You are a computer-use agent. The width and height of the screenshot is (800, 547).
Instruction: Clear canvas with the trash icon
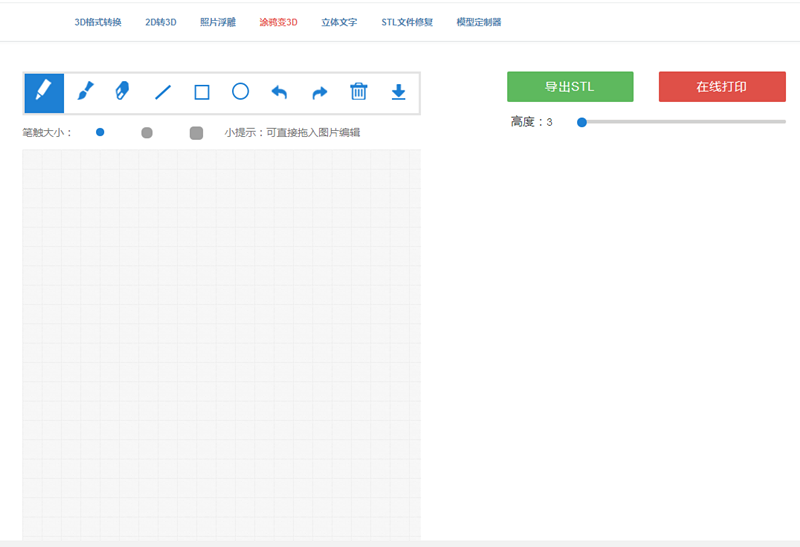click(x=359, y=92)
